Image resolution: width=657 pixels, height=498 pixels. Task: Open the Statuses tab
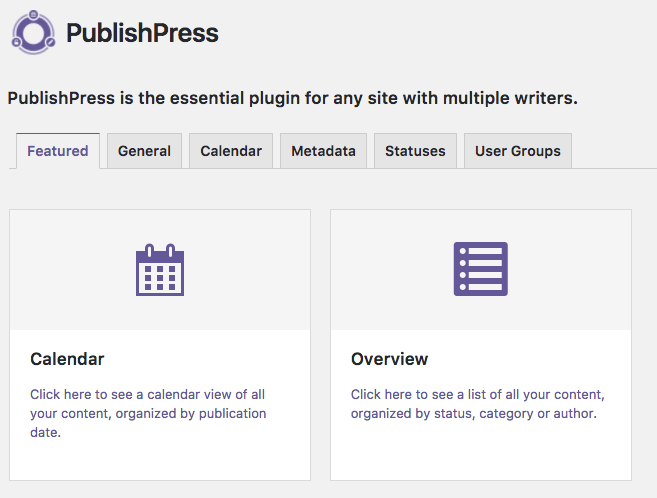tap(415, 151)
